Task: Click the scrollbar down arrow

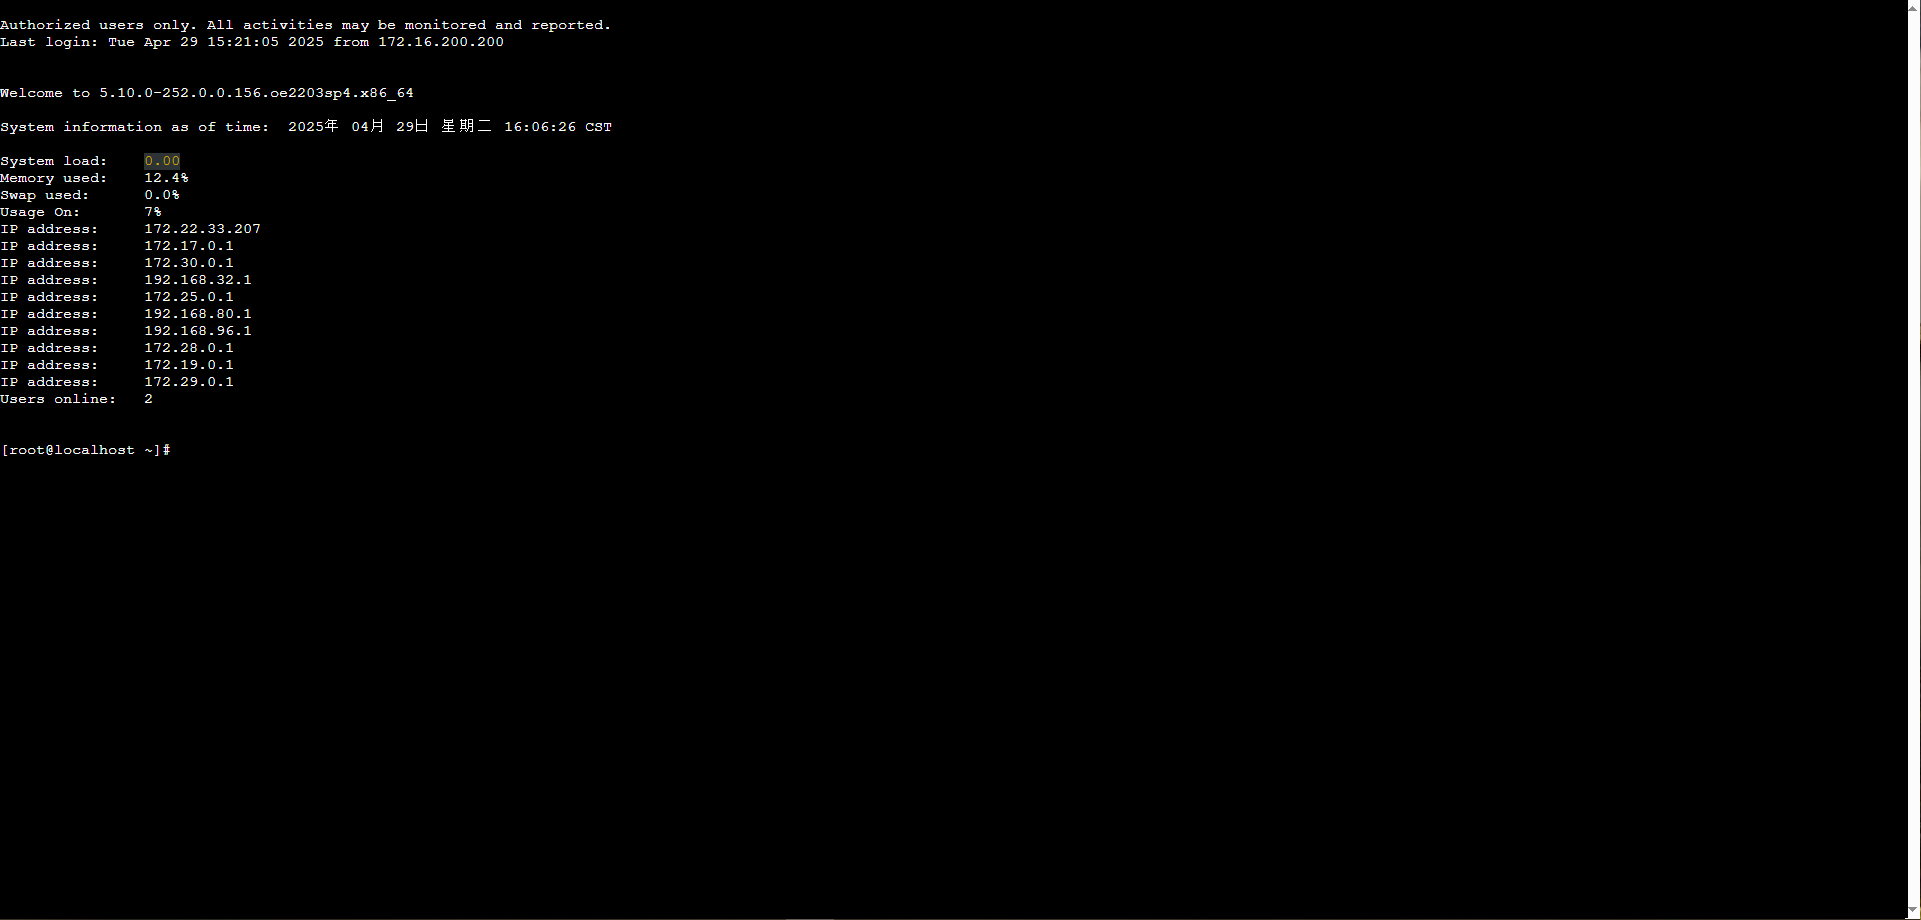Action: pos(1914,909)
